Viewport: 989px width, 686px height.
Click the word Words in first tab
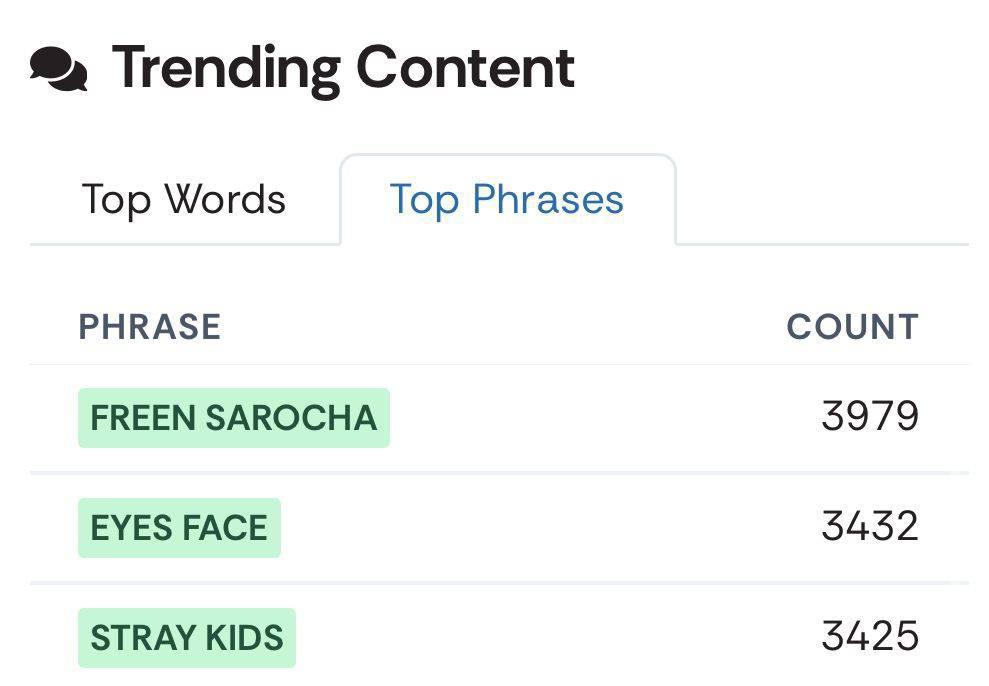[225, 200]
